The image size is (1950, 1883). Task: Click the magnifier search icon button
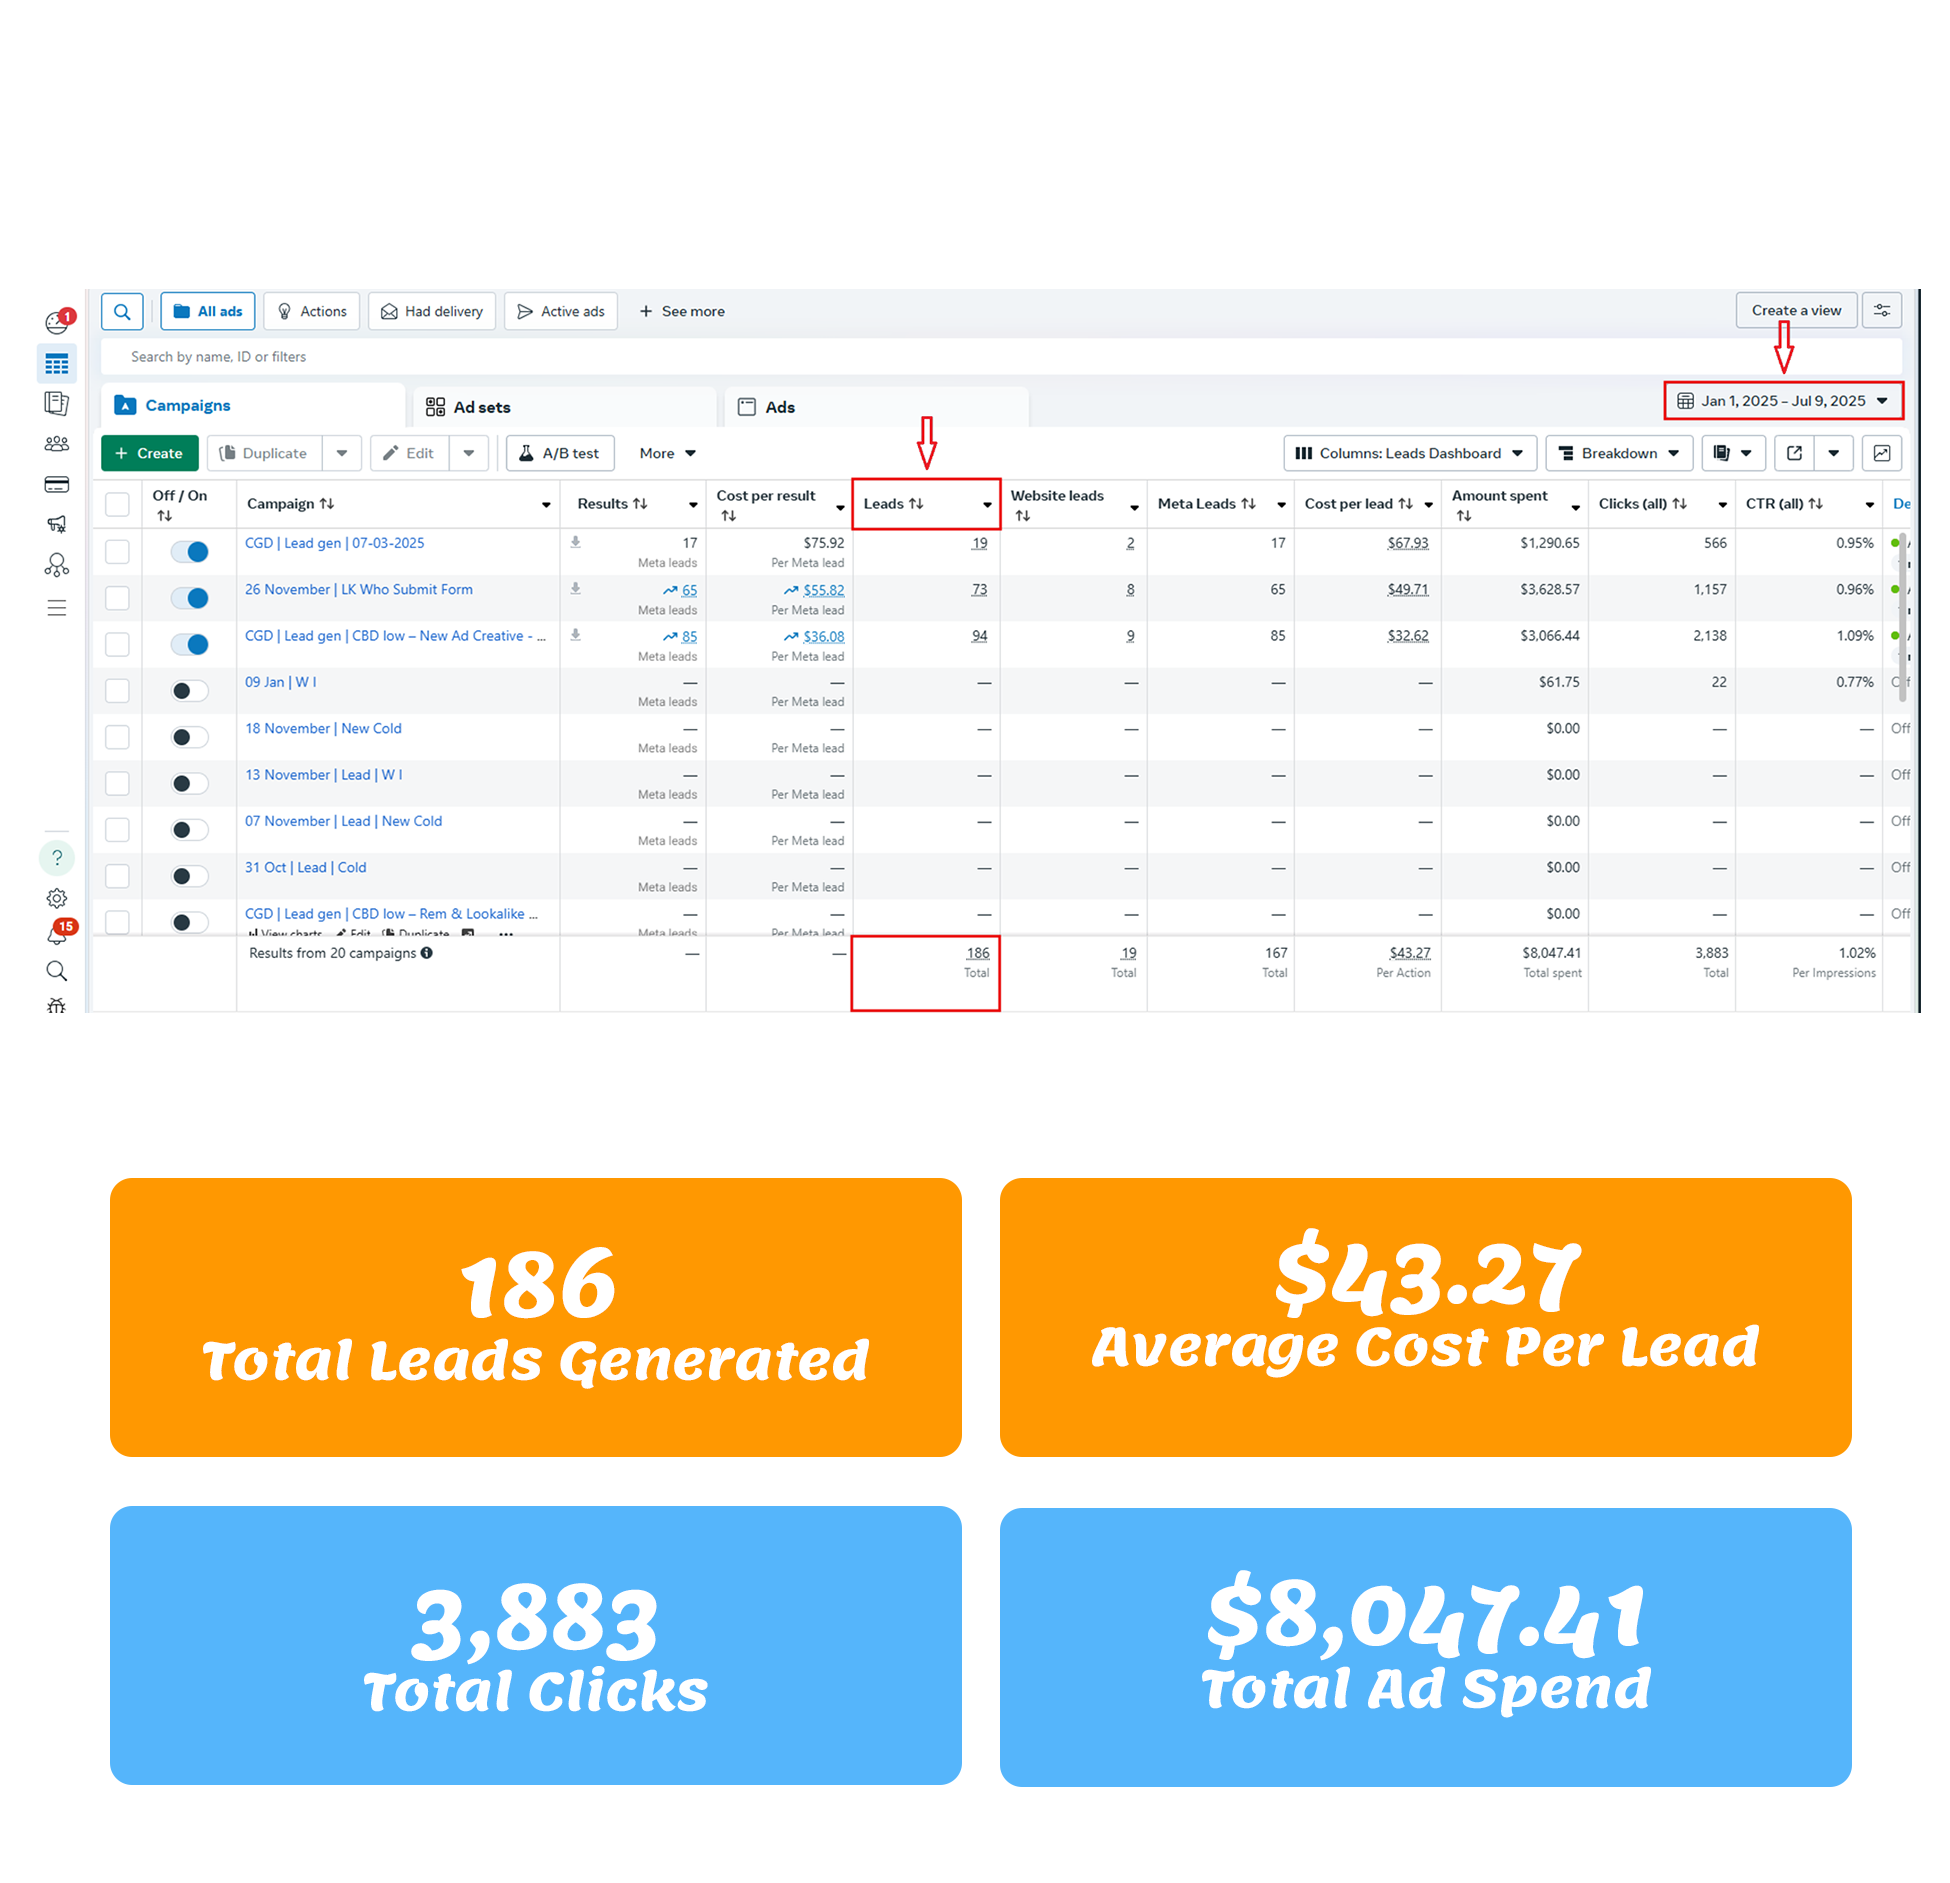pyautogui.click(x=122, y=311)
